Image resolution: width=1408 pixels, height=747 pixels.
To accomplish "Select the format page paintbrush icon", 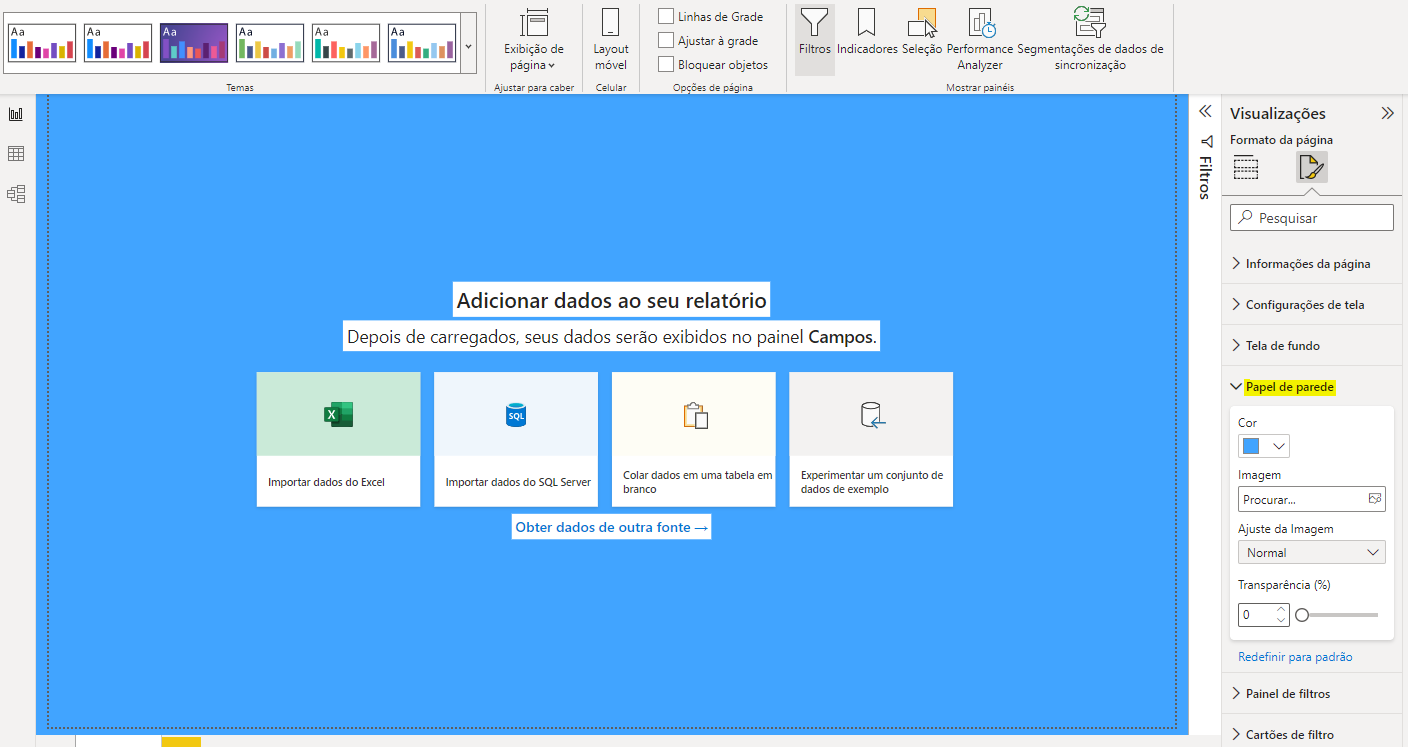I will (x=1311, y=168).
